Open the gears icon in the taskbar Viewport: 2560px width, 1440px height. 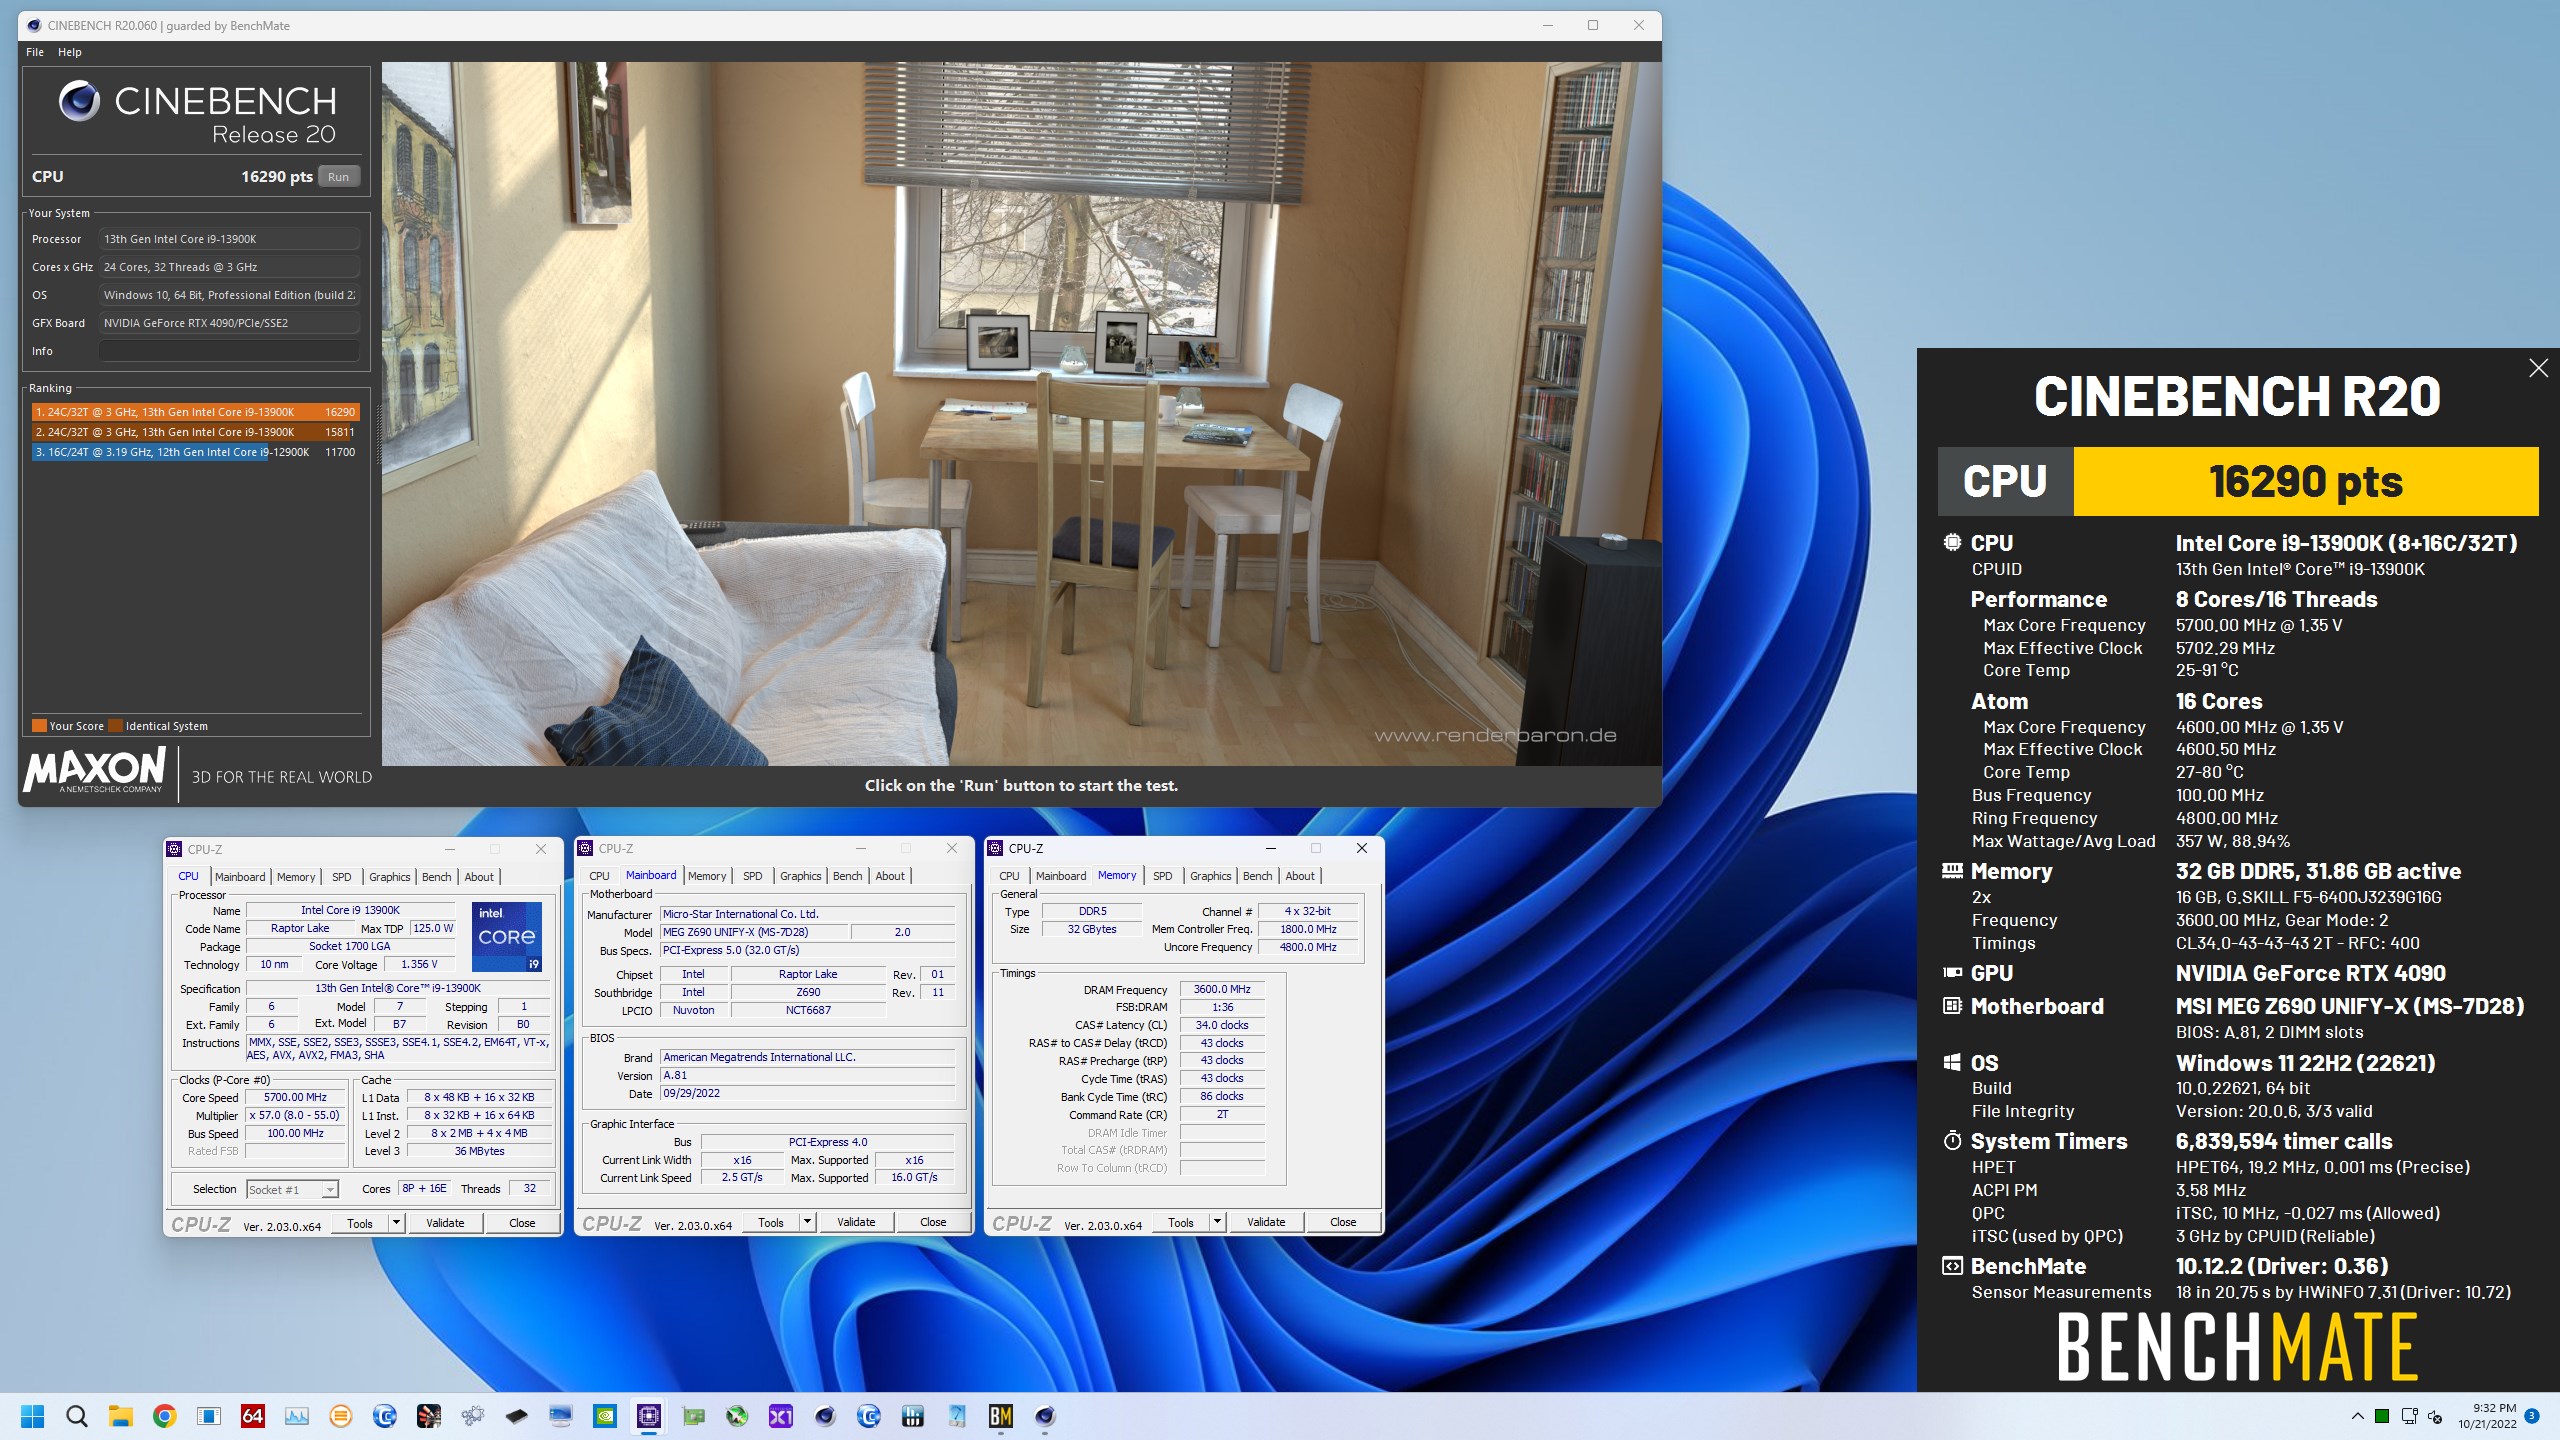pos(472,1416)
